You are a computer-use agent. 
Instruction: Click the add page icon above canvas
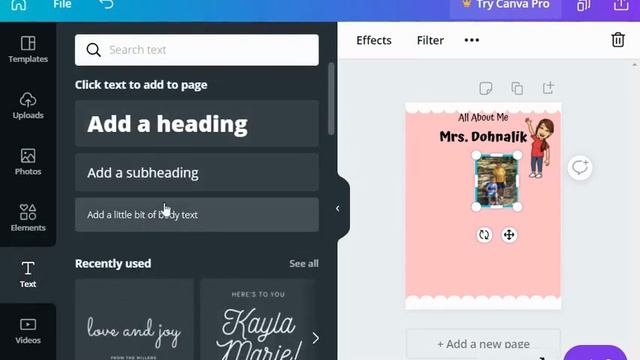[548, 88]
